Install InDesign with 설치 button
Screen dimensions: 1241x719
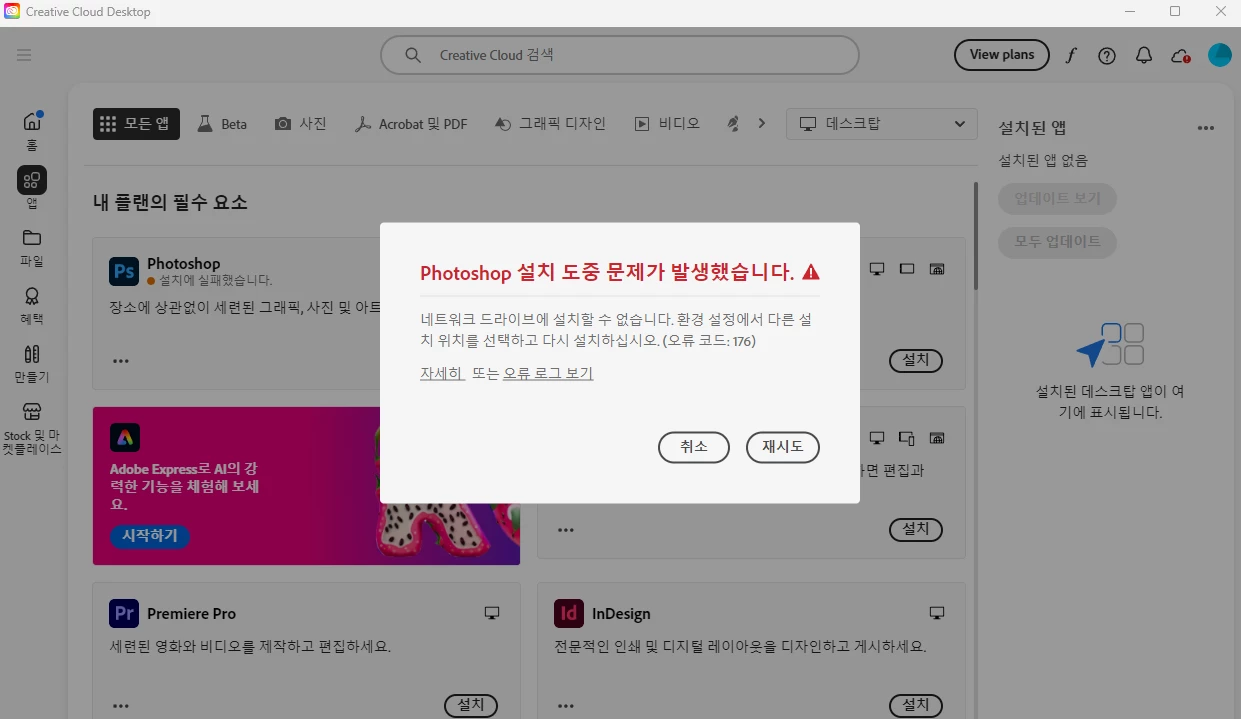pos(916,705)
